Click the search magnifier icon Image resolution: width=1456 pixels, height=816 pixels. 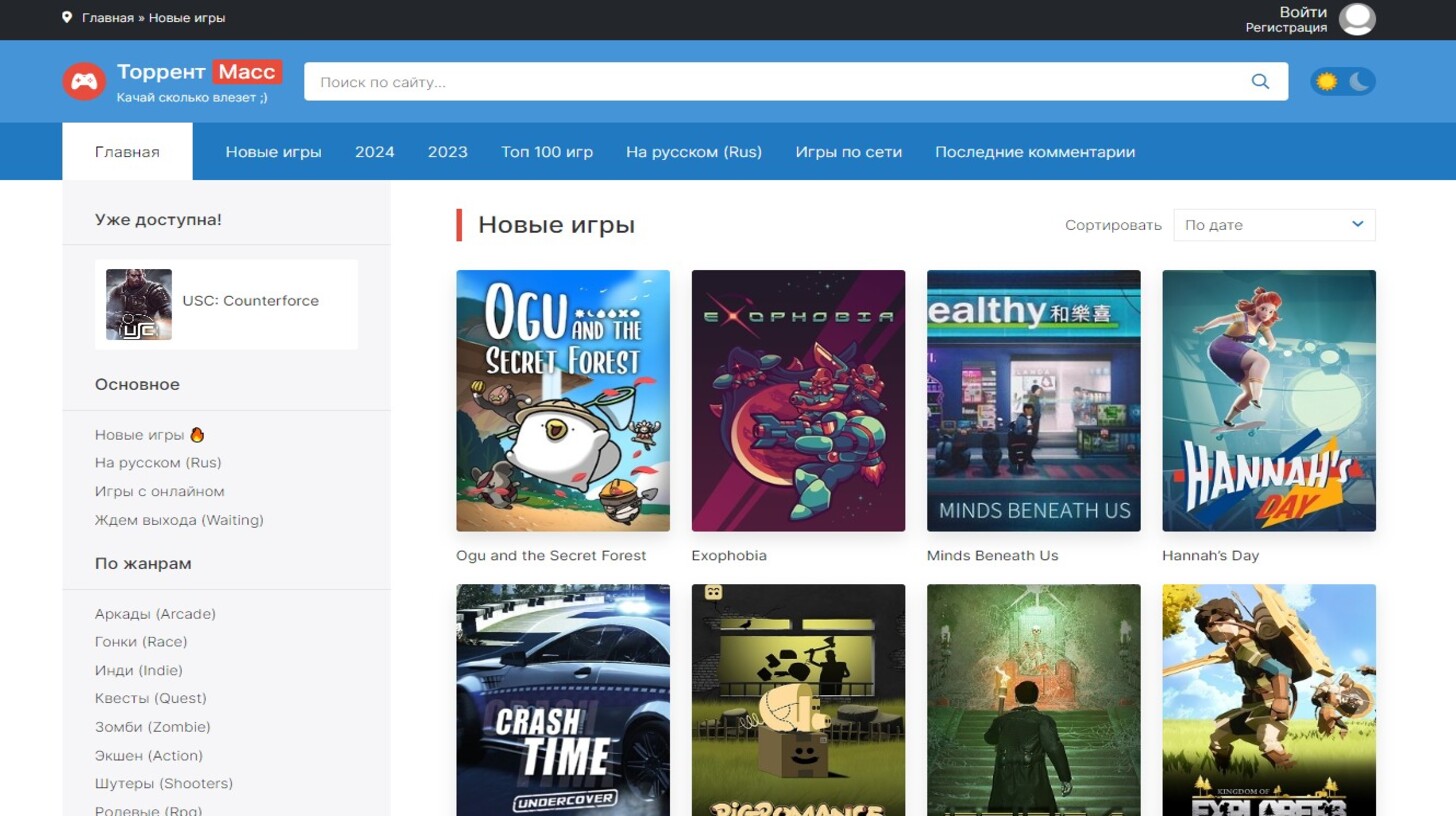pos(1260,82)
